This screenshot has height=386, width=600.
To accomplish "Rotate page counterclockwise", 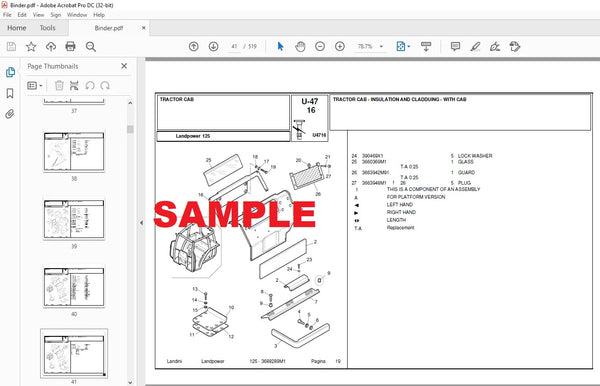I will coord(90,86).
